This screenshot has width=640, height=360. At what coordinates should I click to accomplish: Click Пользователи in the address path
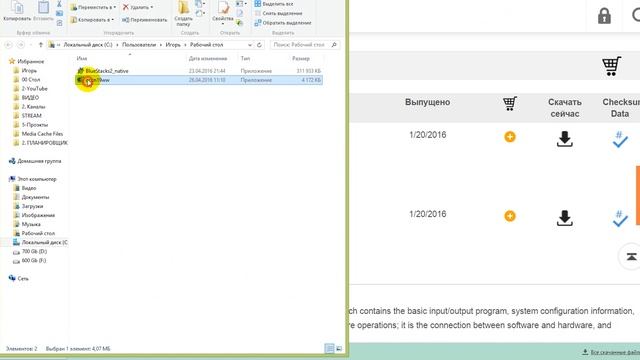pos(139,45)
